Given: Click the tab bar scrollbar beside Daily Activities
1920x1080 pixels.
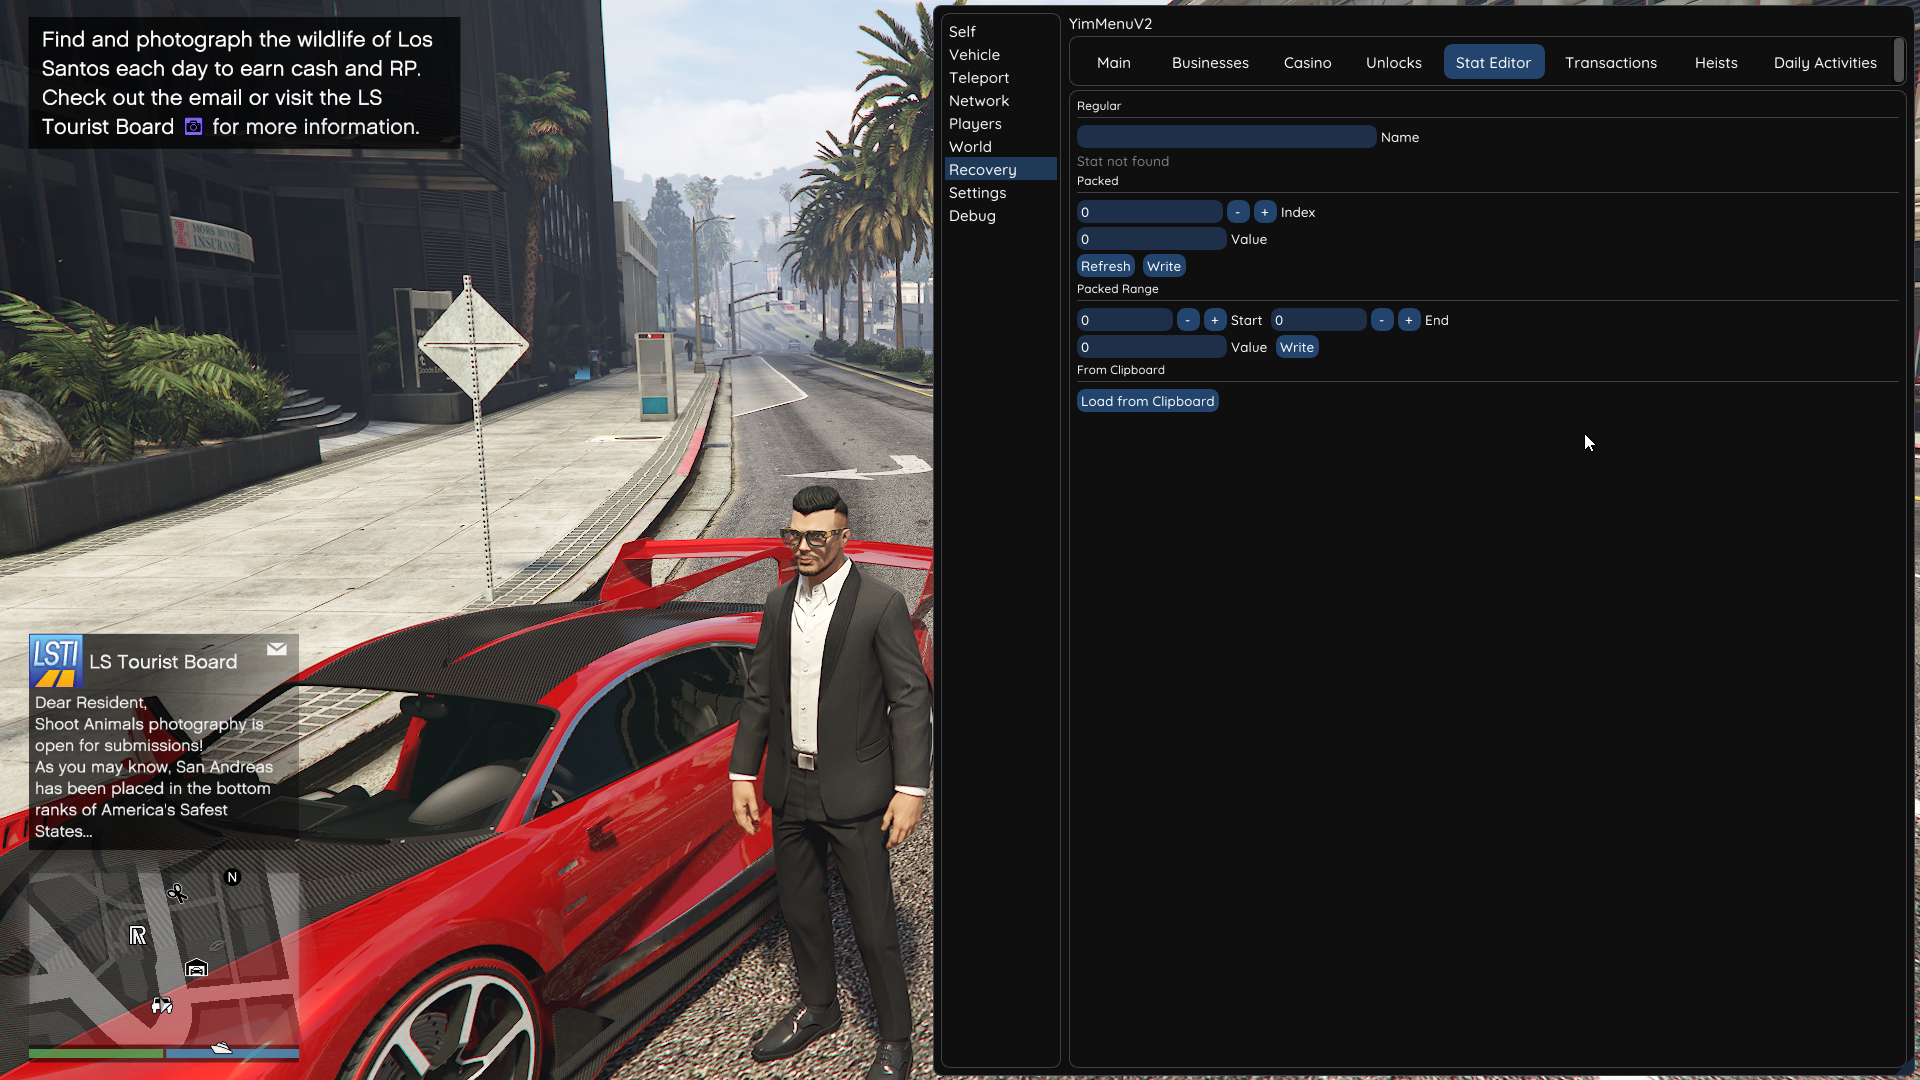Looking at the screenshot, I should (x=1898, y=61).
